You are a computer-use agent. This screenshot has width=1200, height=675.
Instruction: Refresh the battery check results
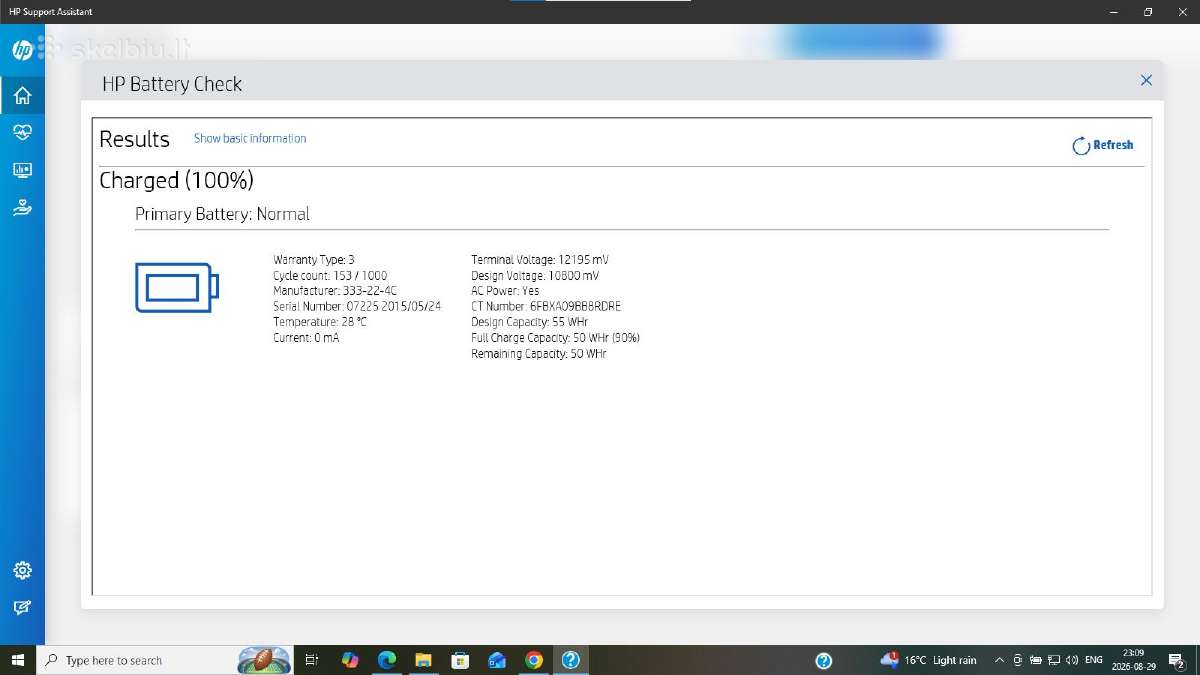[1103, 145]
